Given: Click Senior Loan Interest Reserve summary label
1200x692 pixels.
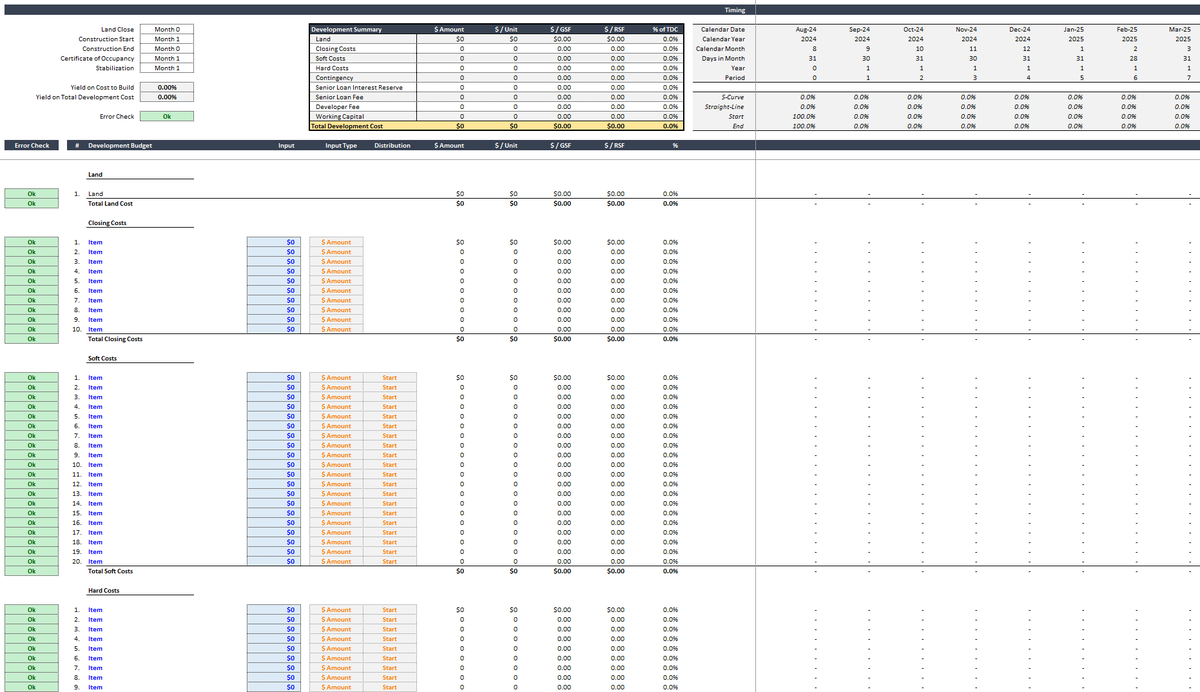Looking at the screenshot, I should coord(358,87).
